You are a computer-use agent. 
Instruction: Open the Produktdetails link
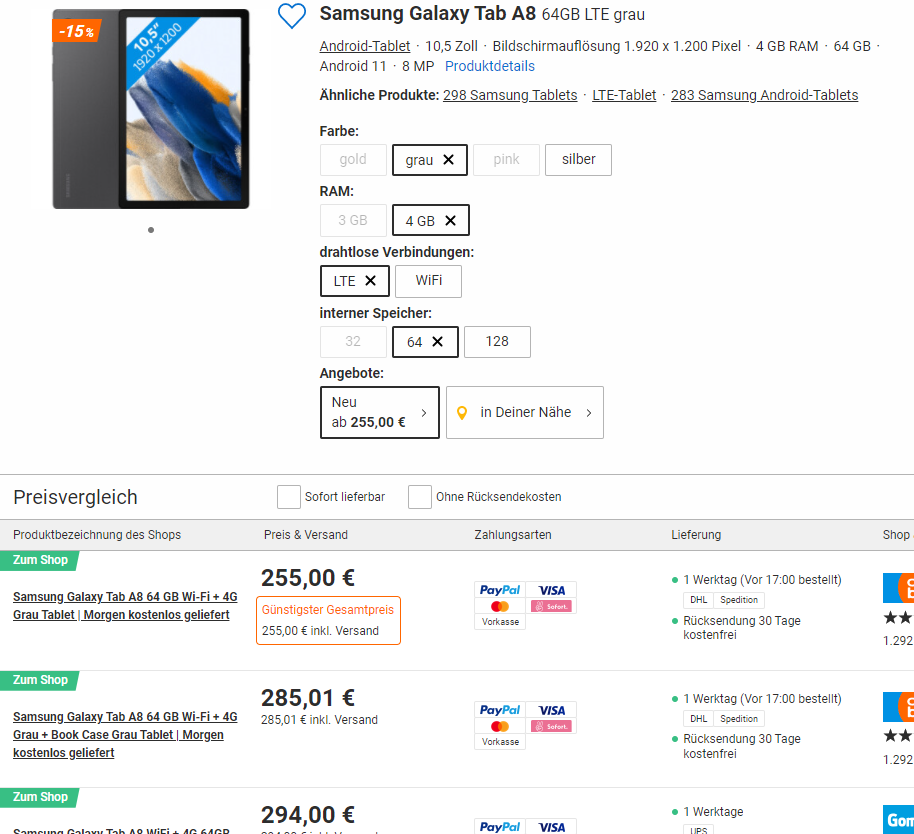(490, 66)
